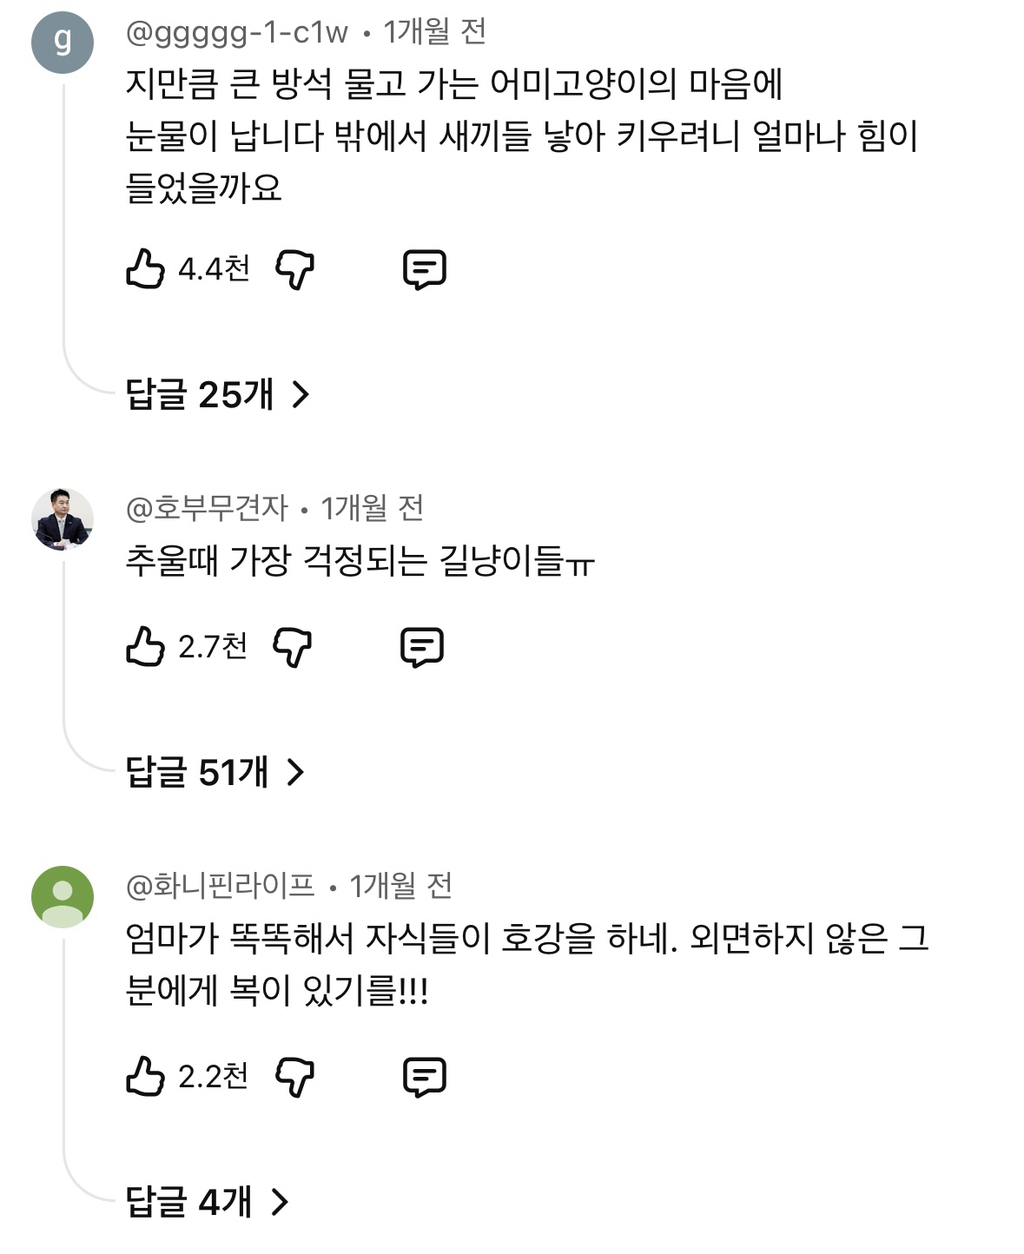Reply to the @호부무견자 comment
Image resolution: width=1024 pixels, height=1254 pixels.
(422, 647)
